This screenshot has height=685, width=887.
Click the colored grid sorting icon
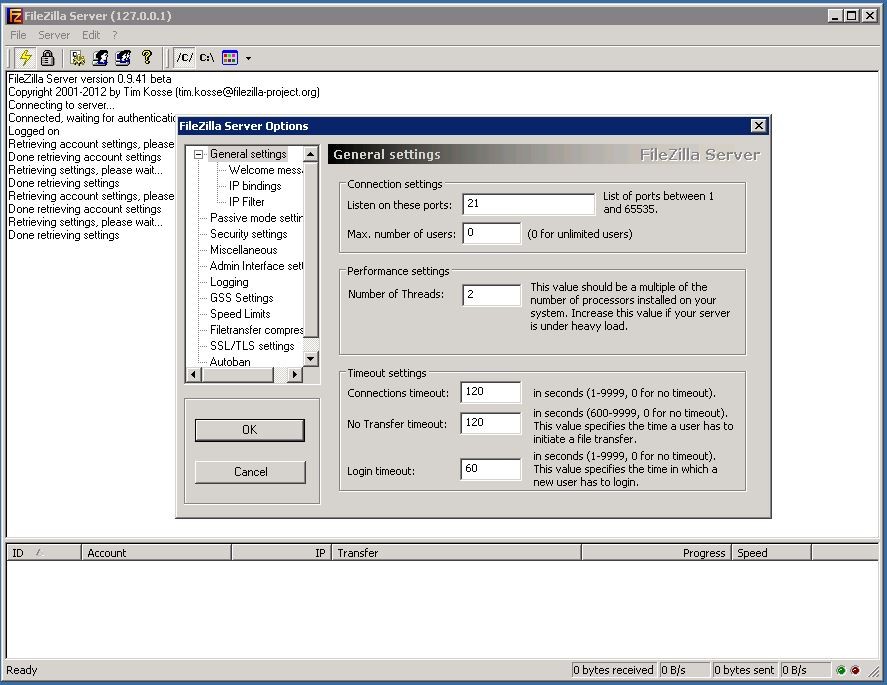(x=230, y=58)
